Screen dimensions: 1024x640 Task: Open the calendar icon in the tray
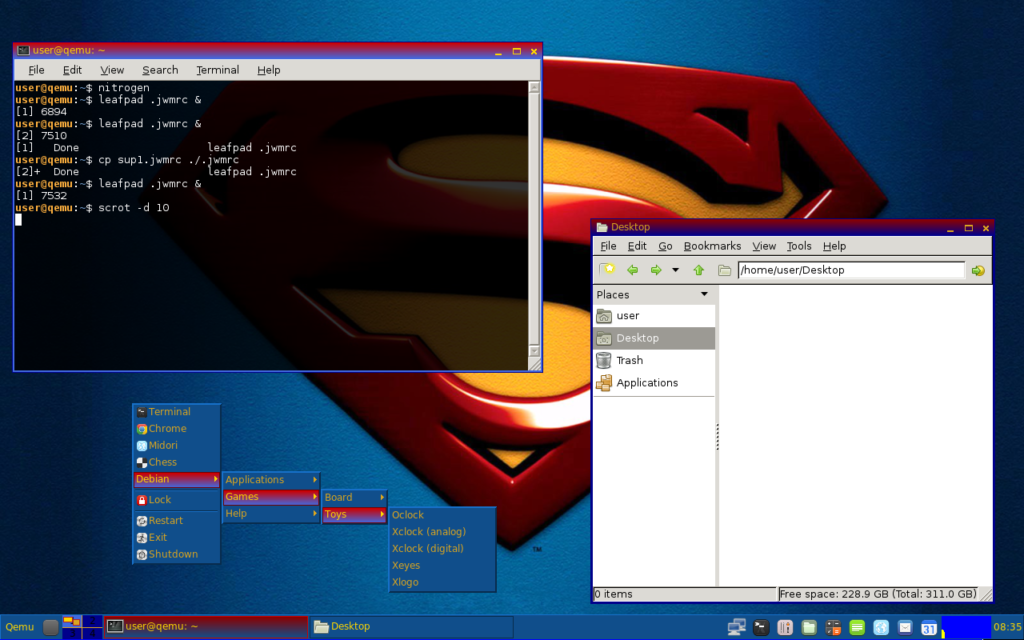pos(929,627)
